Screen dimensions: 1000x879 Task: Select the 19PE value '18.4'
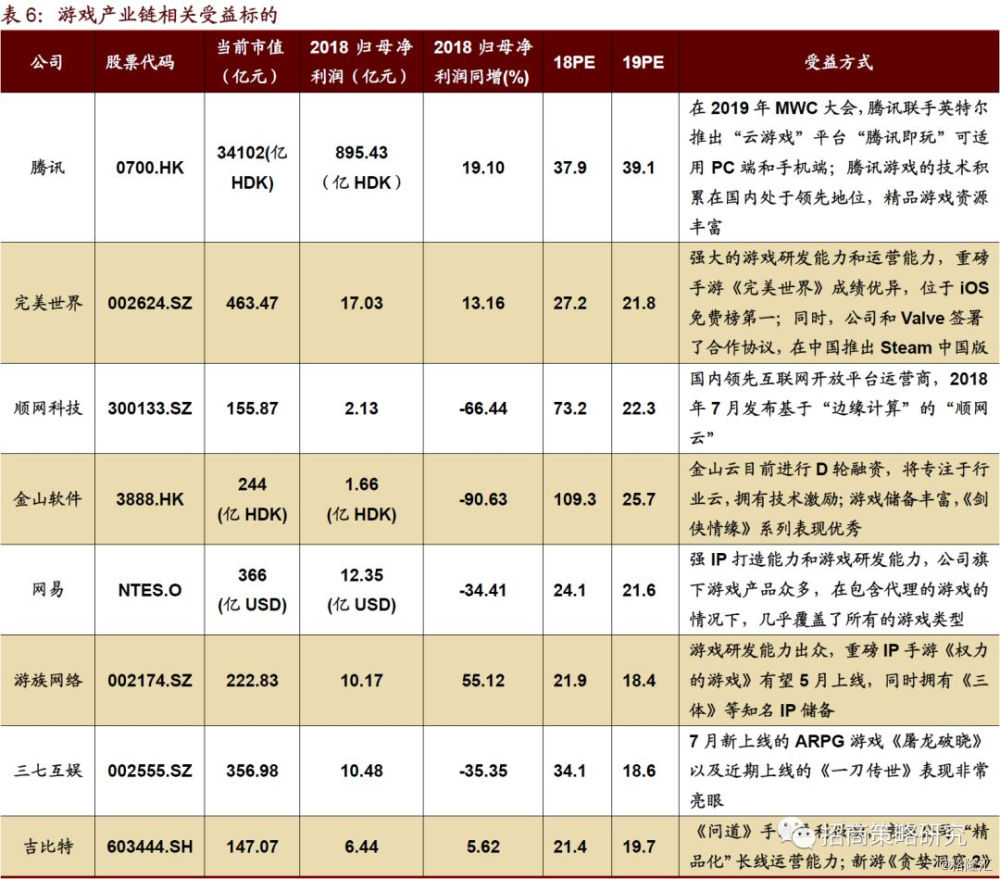click(x=639, y=681)
